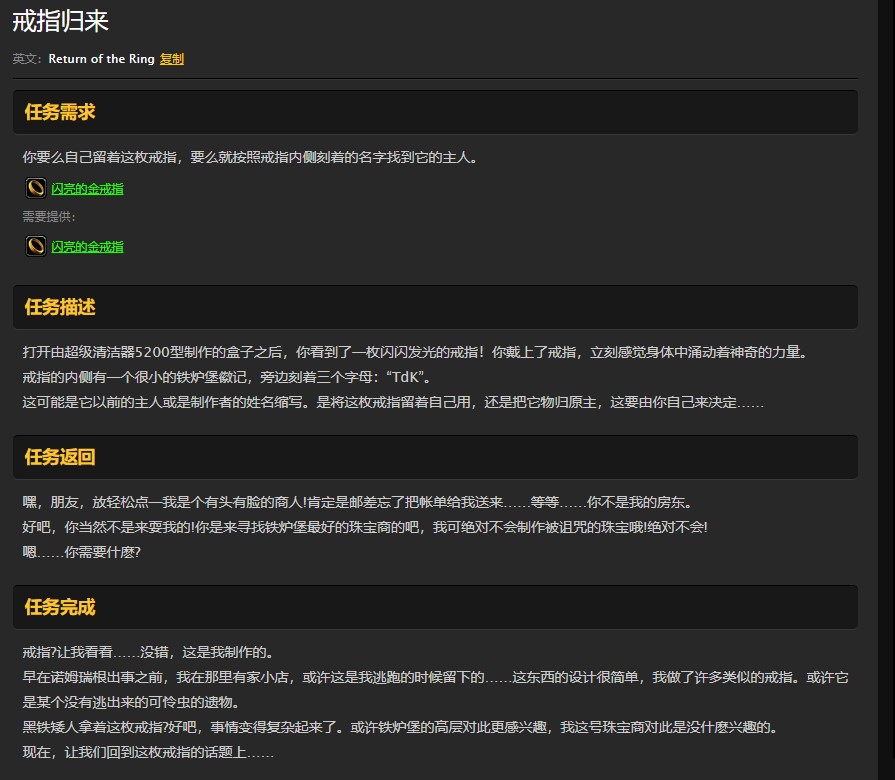The image size is (895, 780).
Task: Click the gold ring icon under 任务需求
Action: coord(35,188)
